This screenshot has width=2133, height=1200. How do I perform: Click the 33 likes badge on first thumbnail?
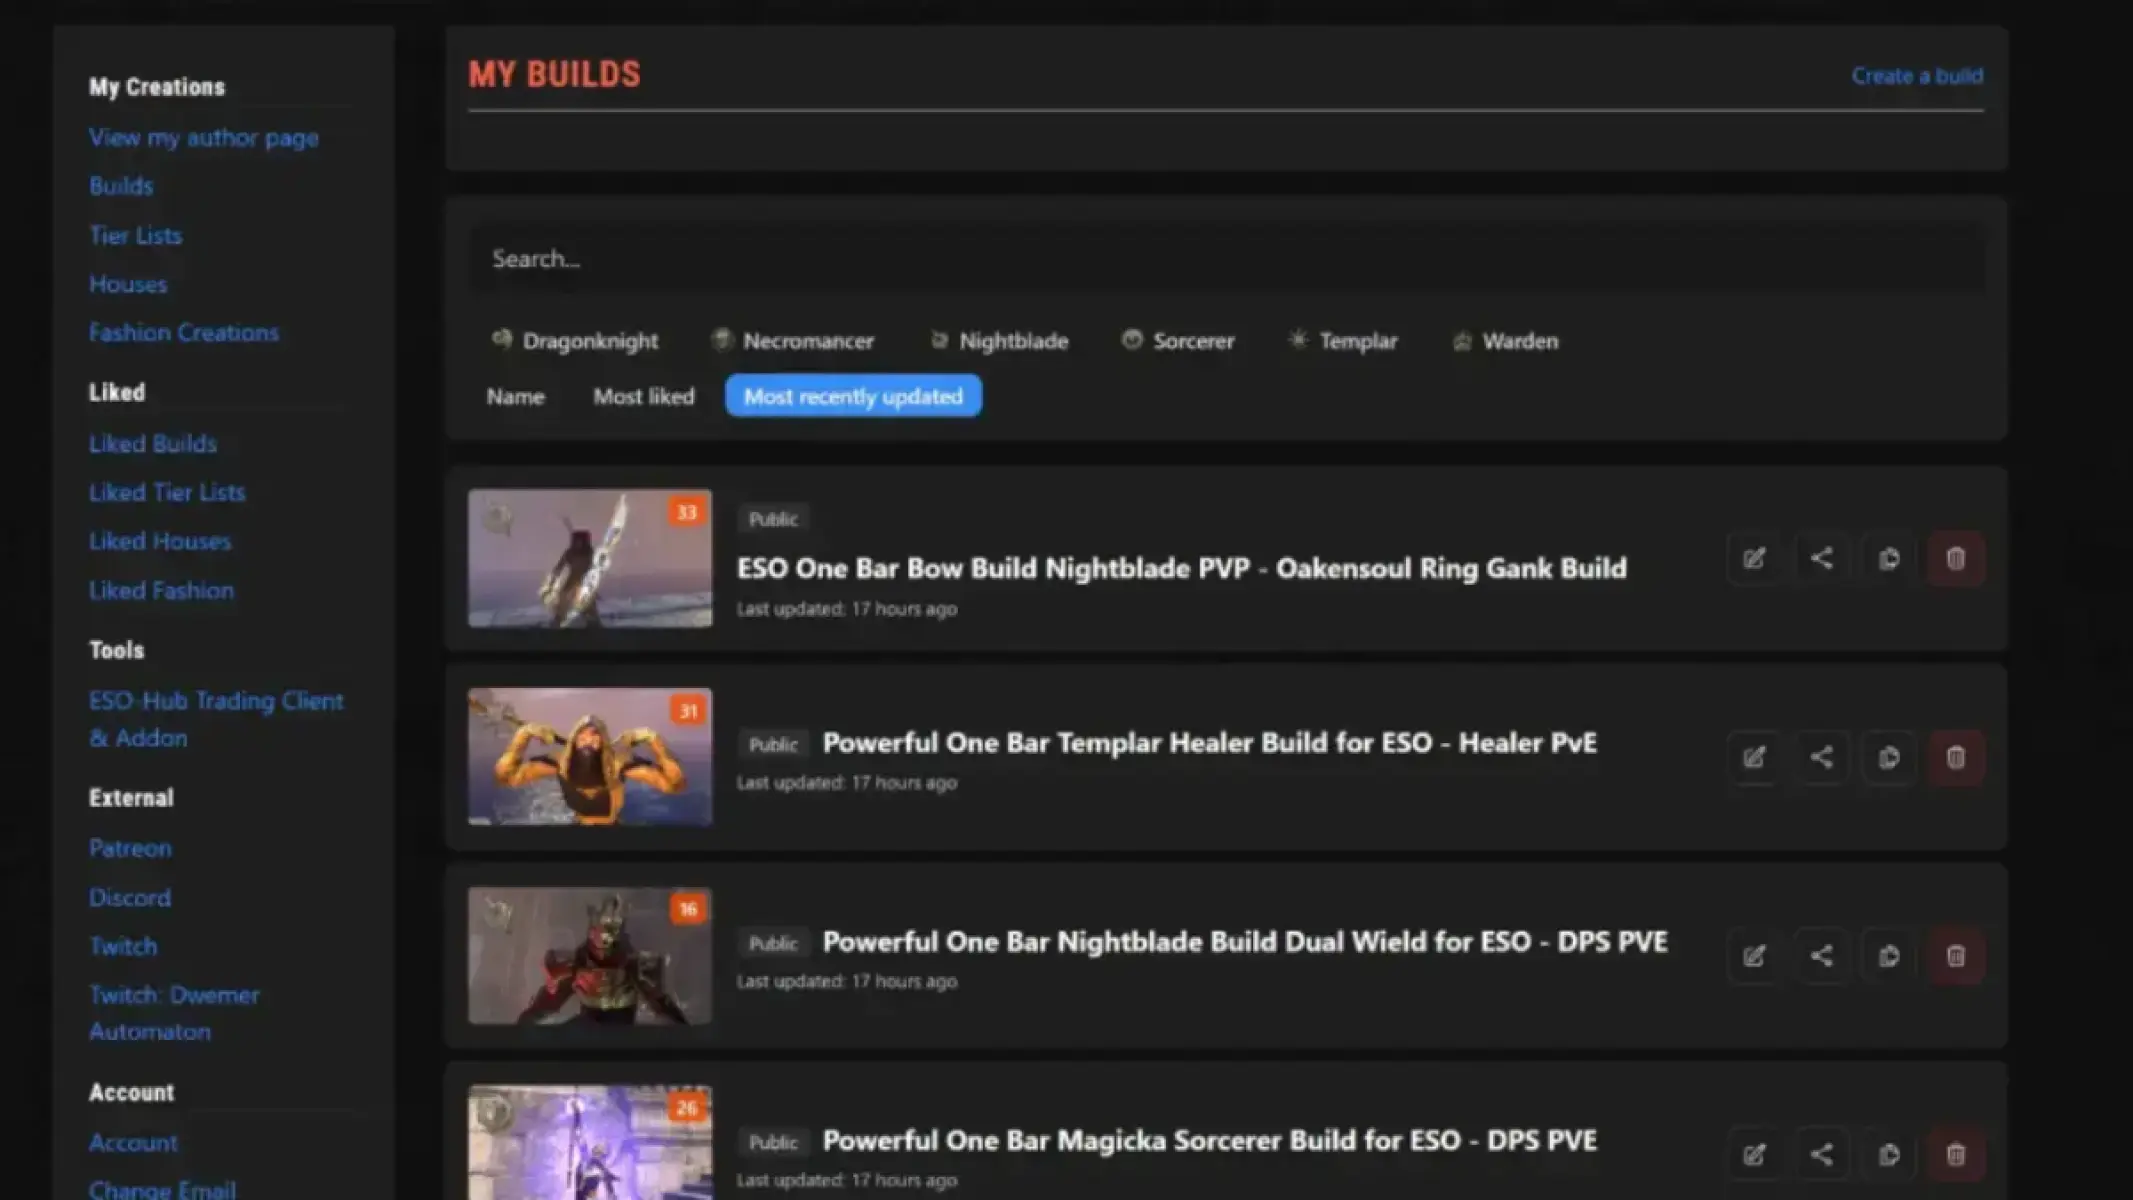[686, 513]
